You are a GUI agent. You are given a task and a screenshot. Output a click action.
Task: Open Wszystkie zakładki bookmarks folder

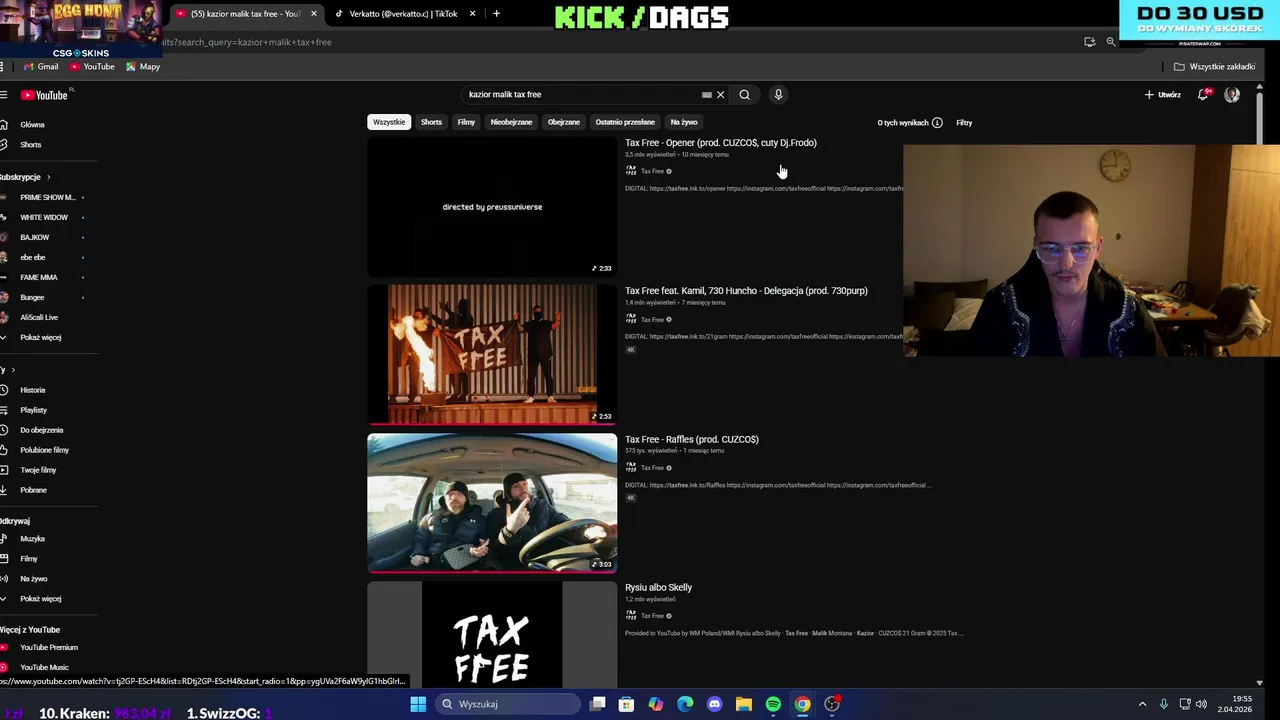1215,67
